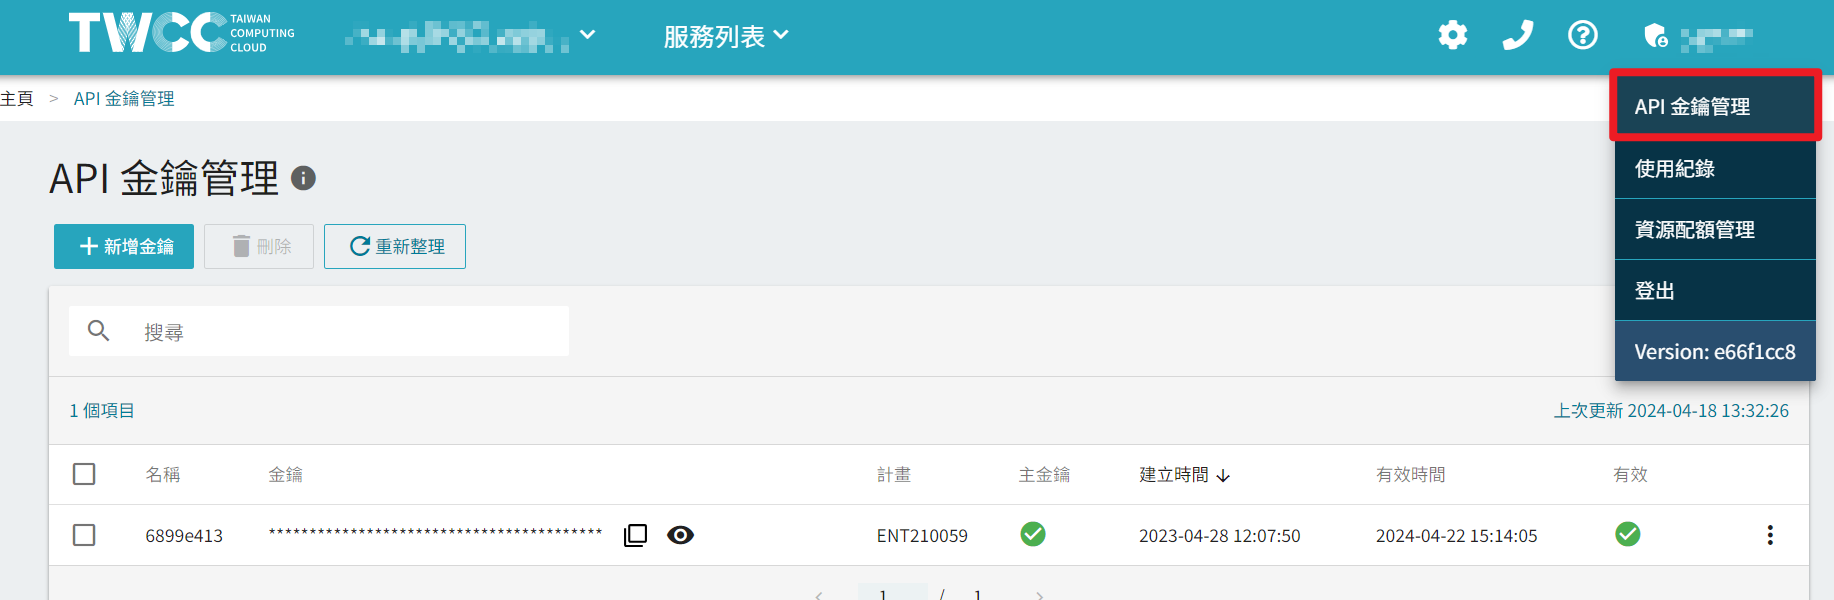1834x600 pixels.
Task: Click the 上次更新 2024-04-18 13:32:26 timestamp
Action: (1671, 410)
